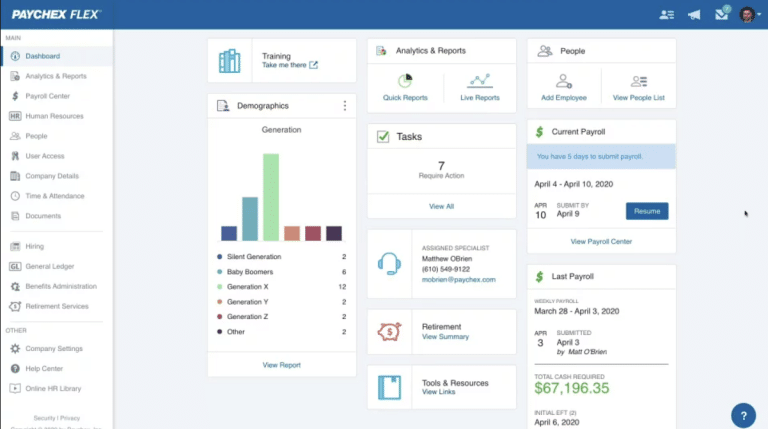The image size is (768, 429).
Task: Open the messages envelope icon
Action: click(721, 14)
